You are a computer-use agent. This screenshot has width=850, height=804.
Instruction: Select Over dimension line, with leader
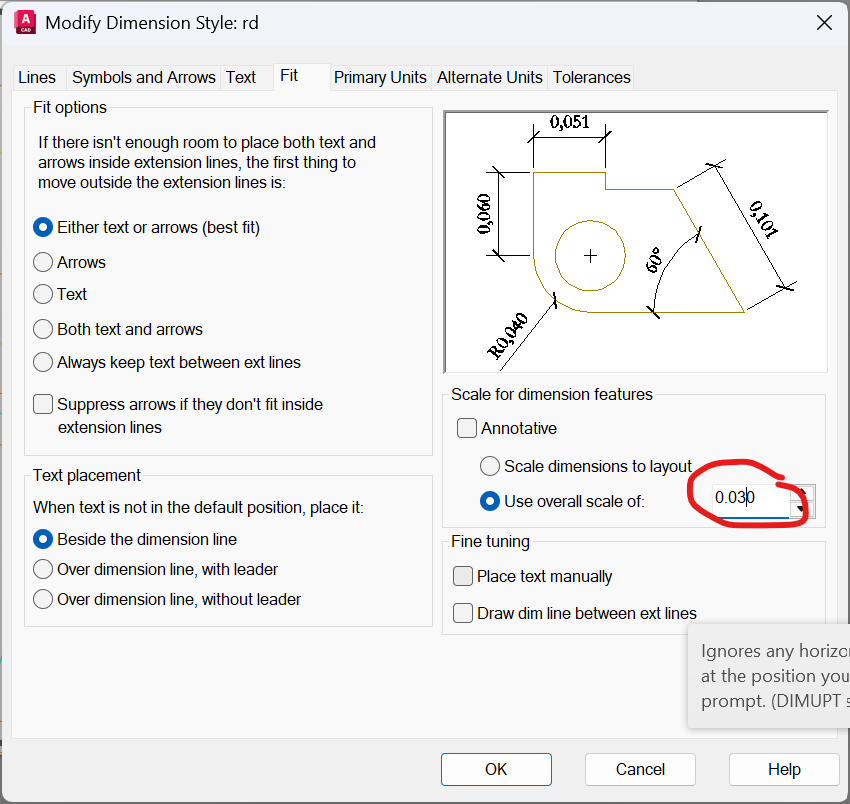point(43,569)
